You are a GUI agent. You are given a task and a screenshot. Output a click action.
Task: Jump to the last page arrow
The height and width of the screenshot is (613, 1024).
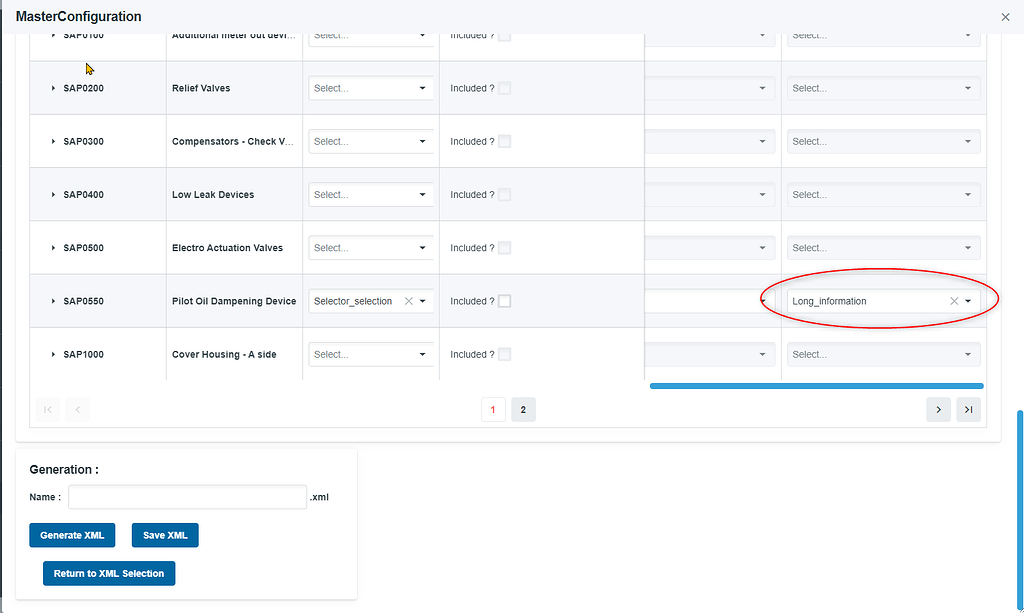(967, 409)
